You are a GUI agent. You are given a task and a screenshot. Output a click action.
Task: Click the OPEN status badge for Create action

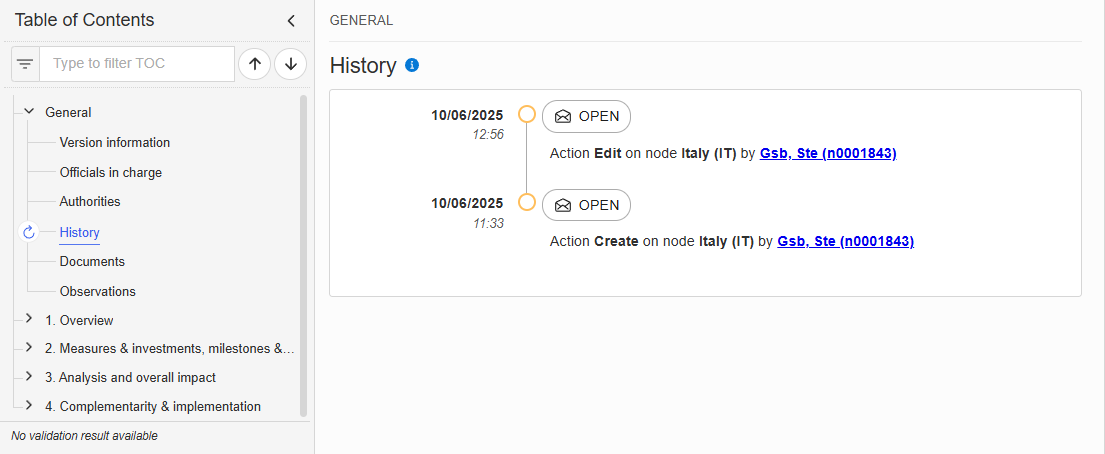tap(586, 205)
